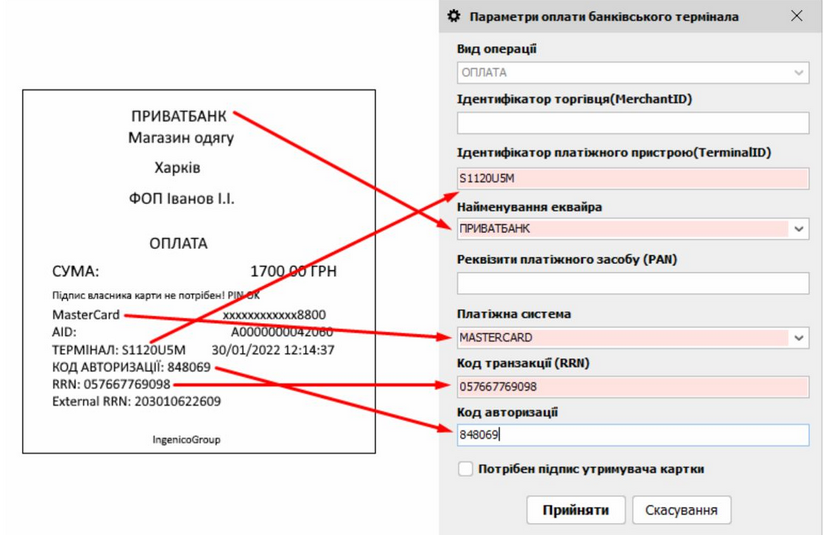The image size is (823, 535).
Task: Enable the 'Потрібен підпис утримувача картки' checkbox
Action: (x=466, y=469)
